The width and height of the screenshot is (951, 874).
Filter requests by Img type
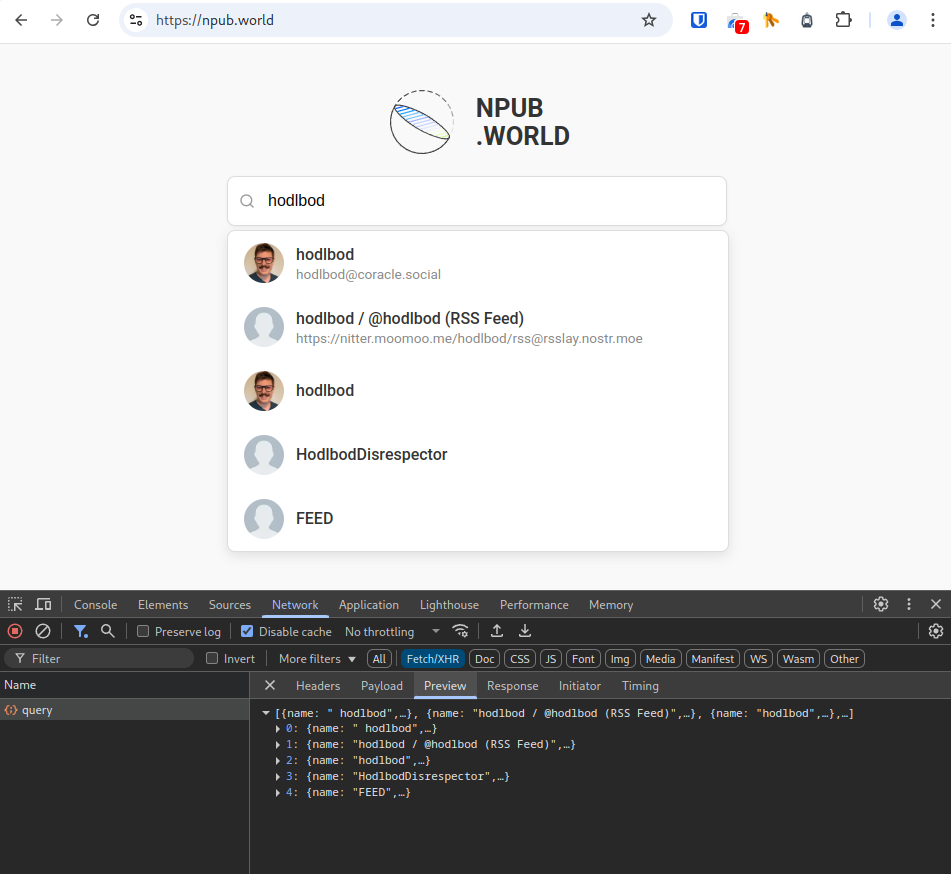tap(620, 659)
